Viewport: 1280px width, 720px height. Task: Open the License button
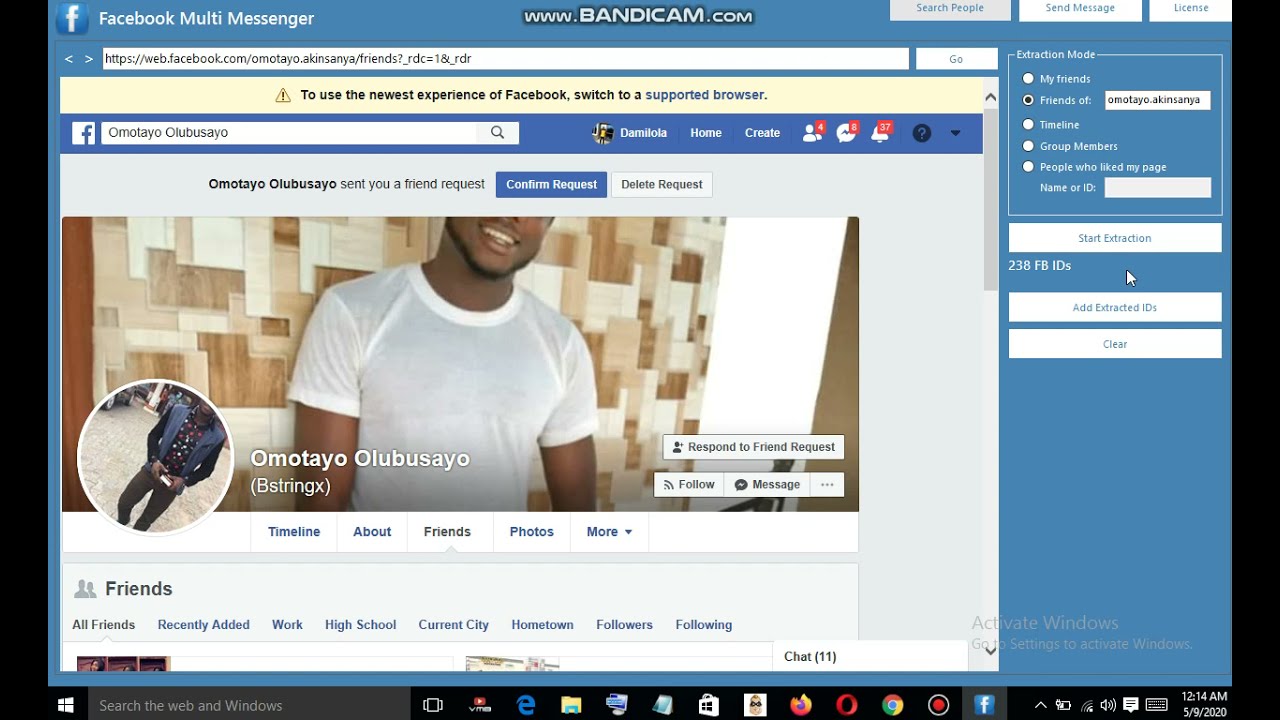(1191, 9)
